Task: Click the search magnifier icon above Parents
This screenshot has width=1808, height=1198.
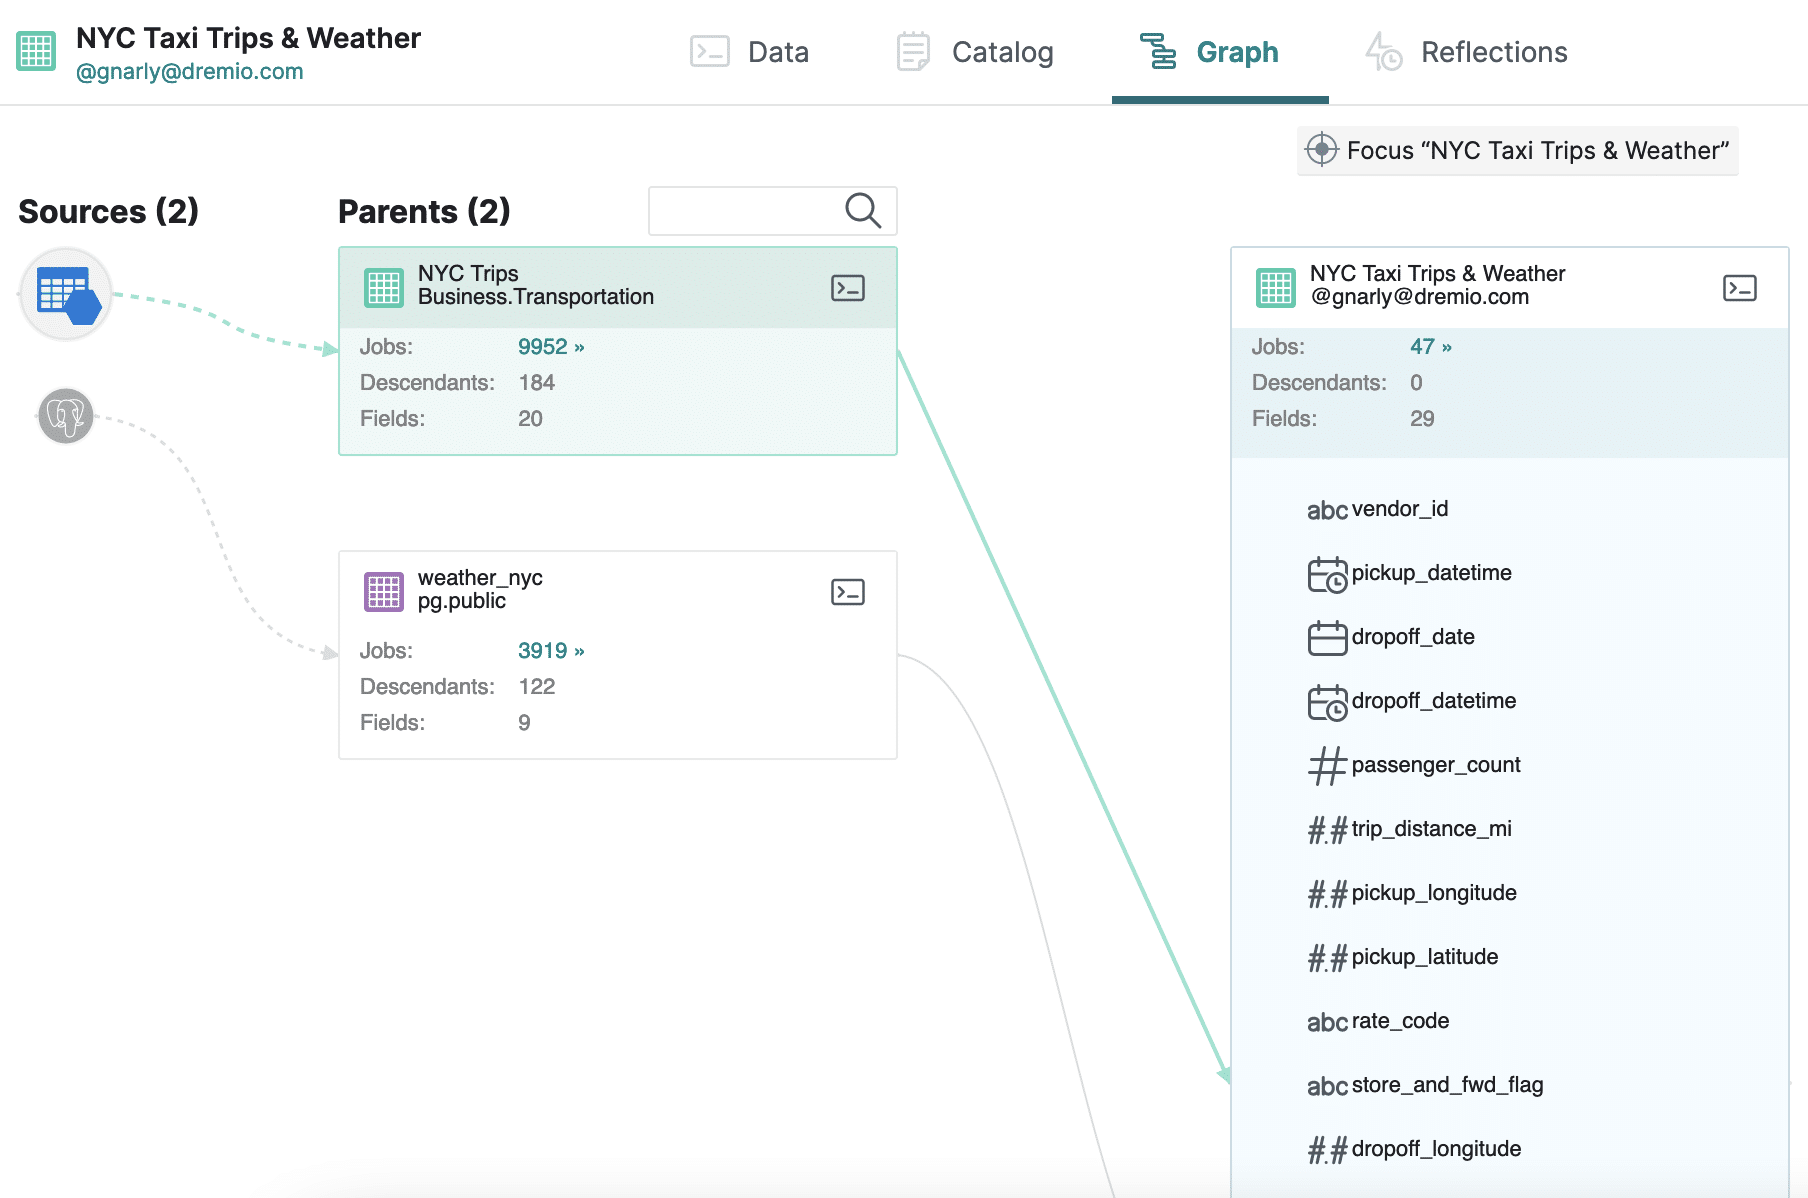Action: point(860,210)
